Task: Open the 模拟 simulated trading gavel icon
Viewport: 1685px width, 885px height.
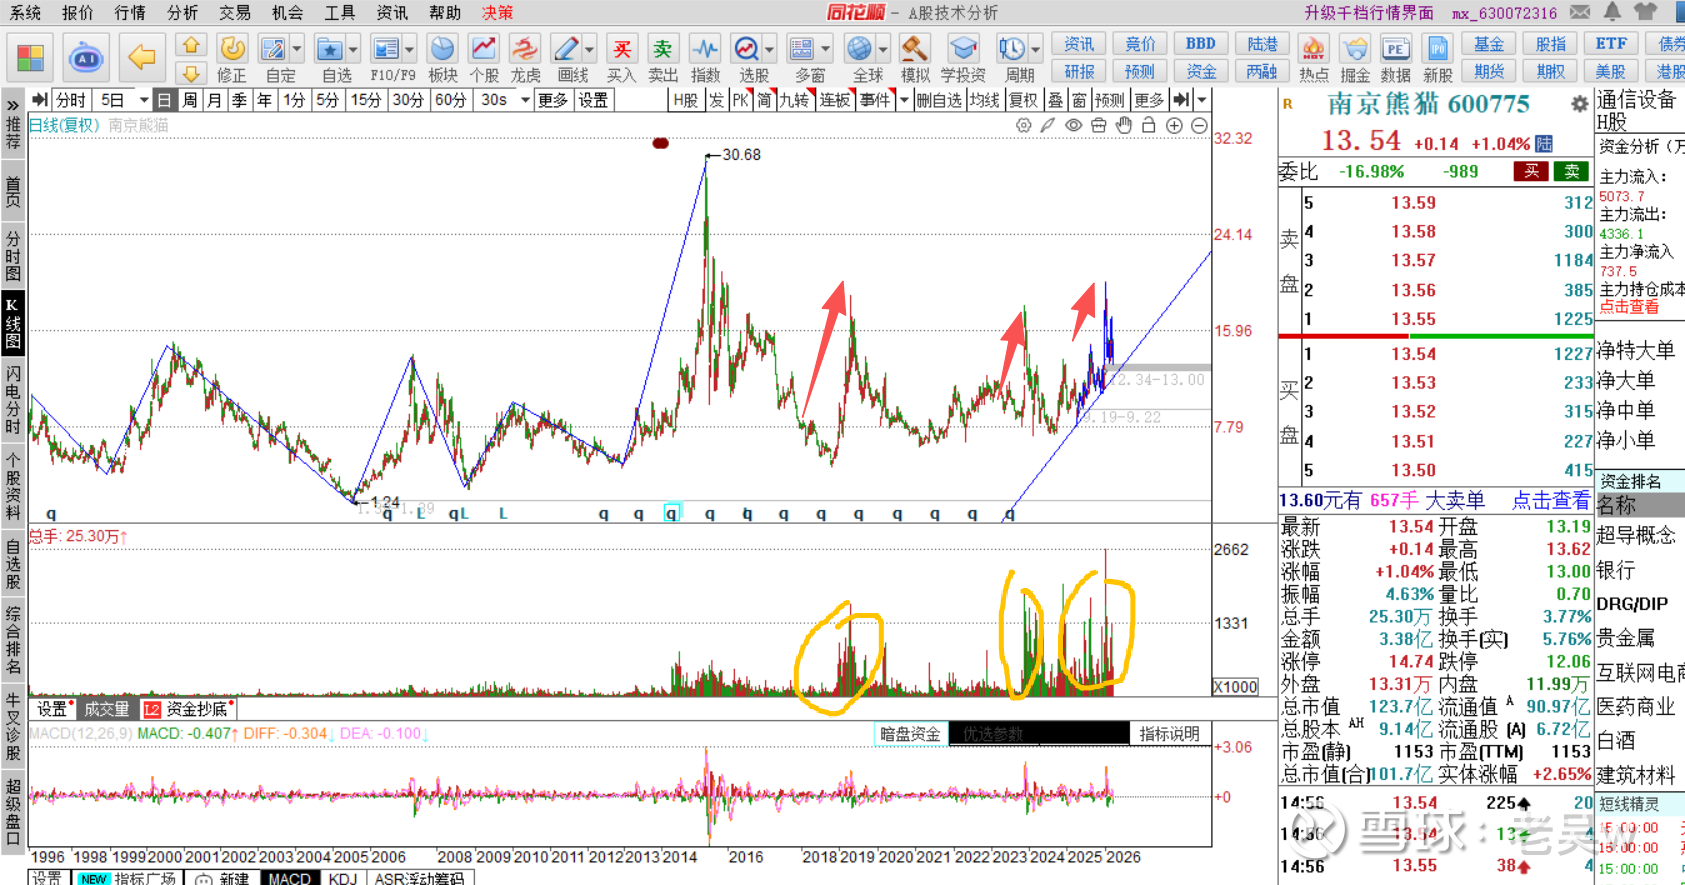Action: (914, 58)
